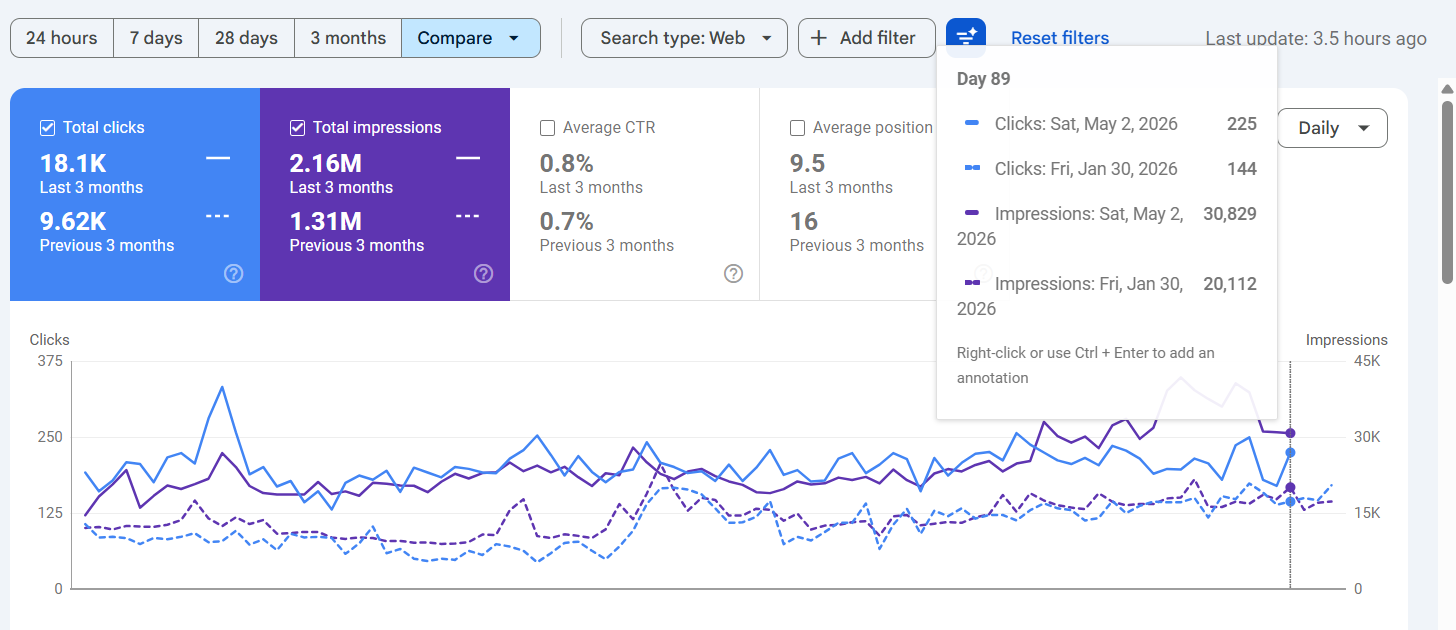Click the blue clicks data point on chart
This screenshot has width=1456, height=630.
click(1290, 453)
